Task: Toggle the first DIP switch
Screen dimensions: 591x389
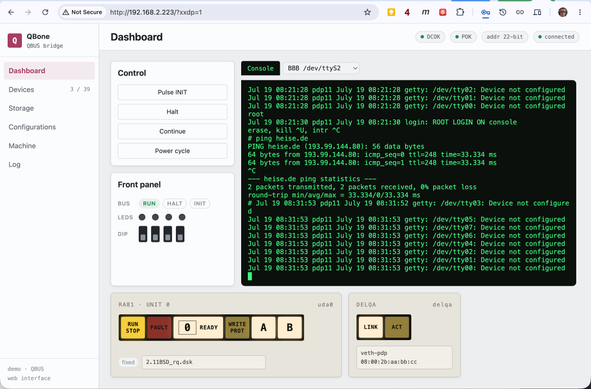Action: pyautogui.click(x=143, y=234)
